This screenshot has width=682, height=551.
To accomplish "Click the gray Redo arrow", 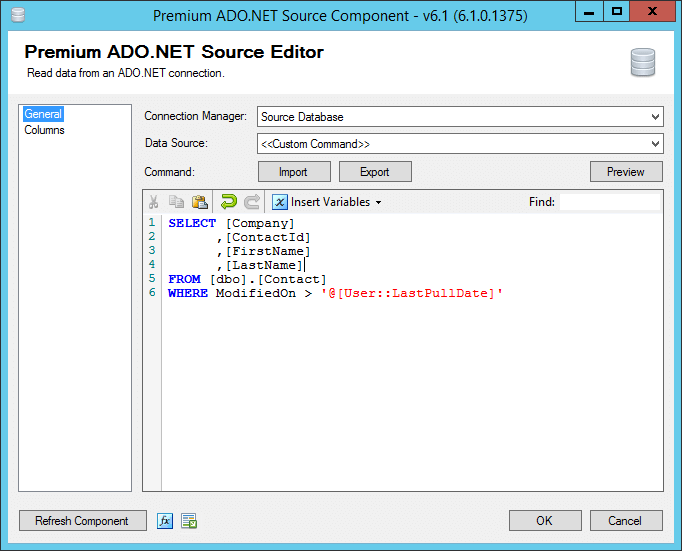I will pos(252,202).
